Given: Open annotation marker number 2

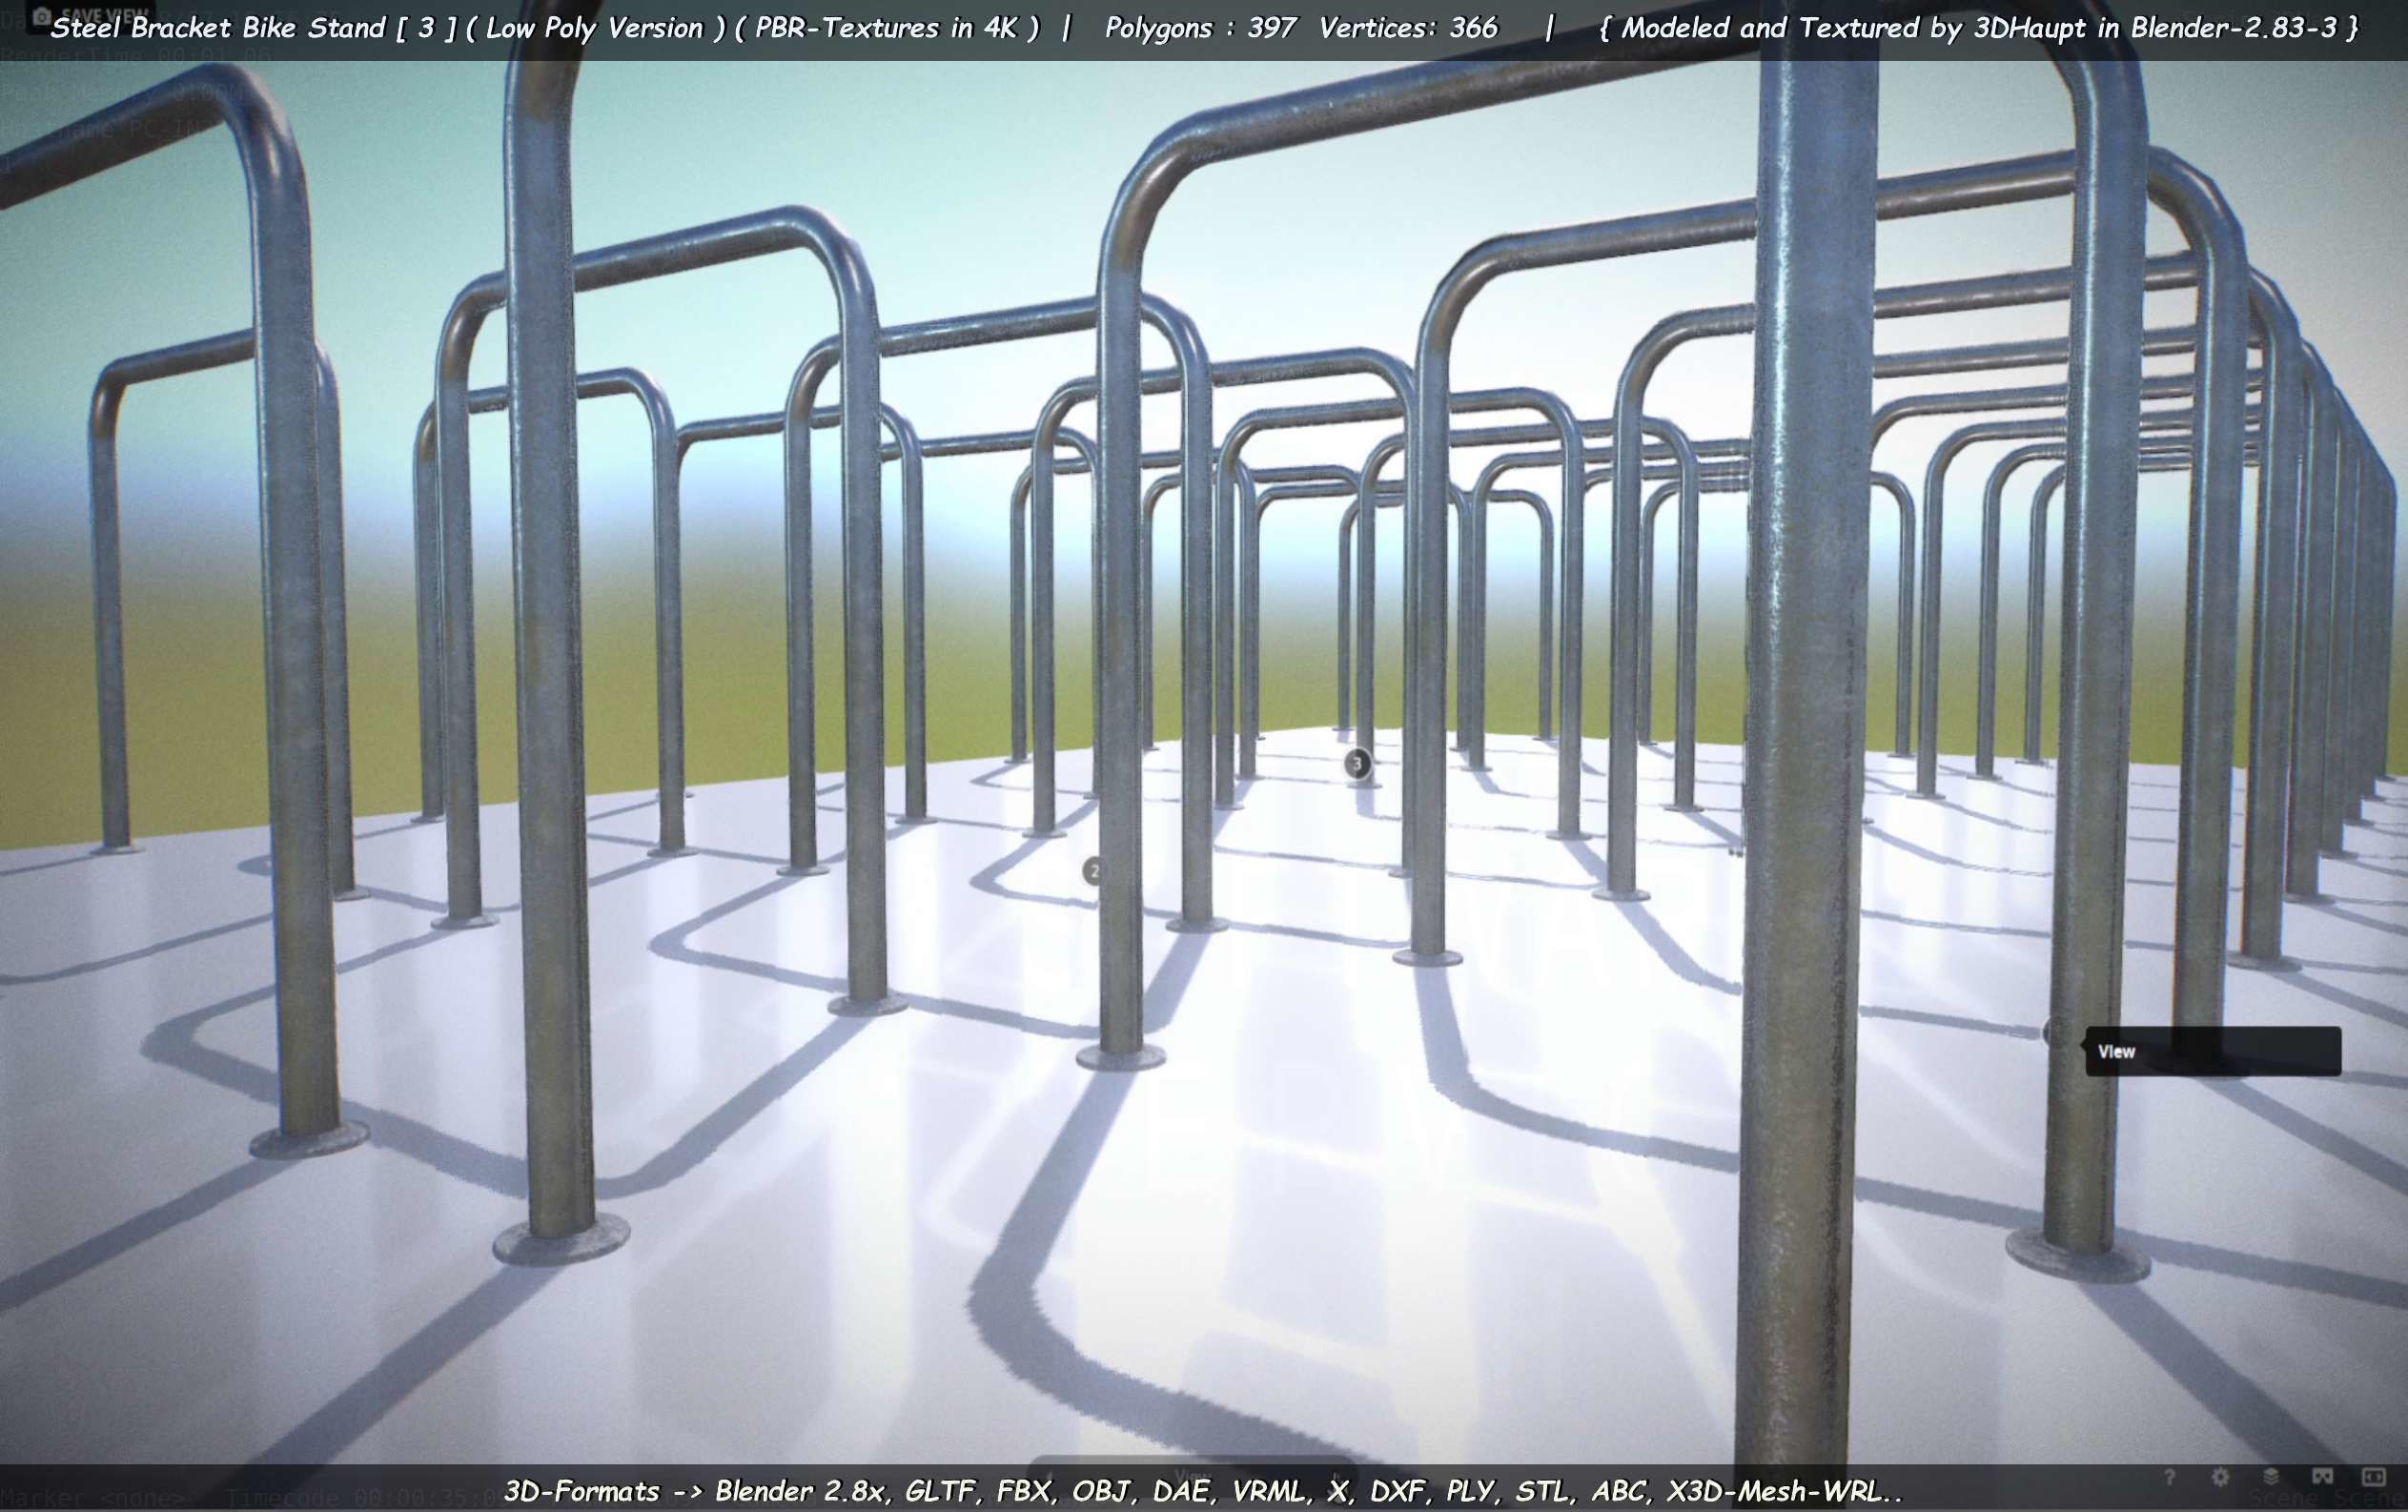Looking at the screenshot, I should pyautogui.click(x=1094, y=871).
